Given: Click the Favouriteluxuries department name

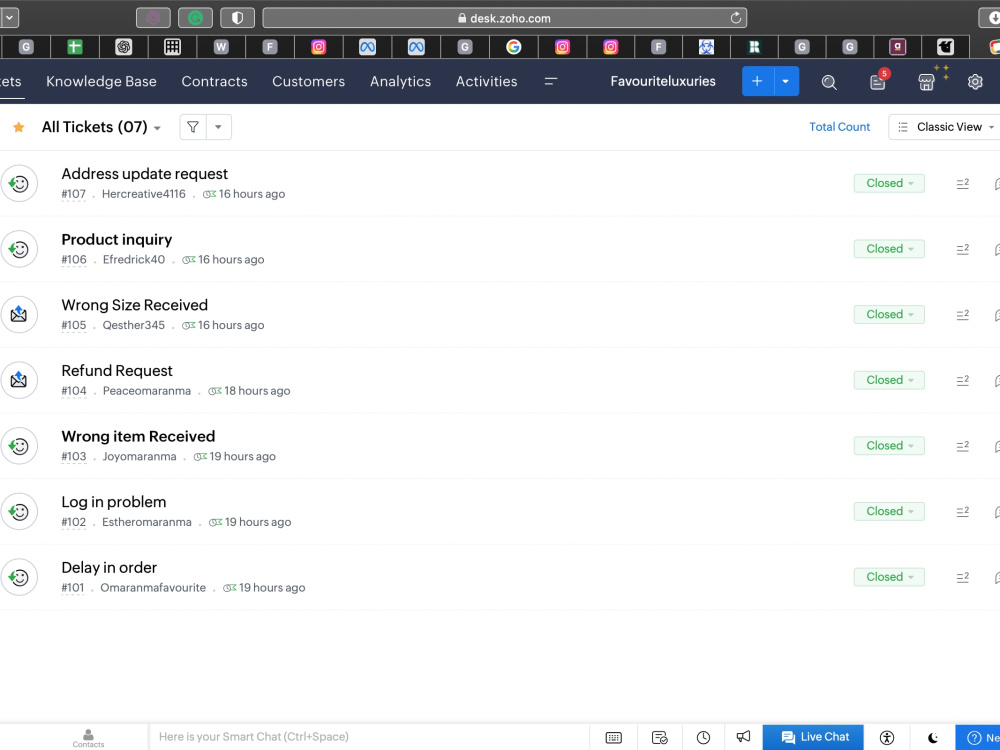Looking at the screenshot, I should tap(663, 81).
